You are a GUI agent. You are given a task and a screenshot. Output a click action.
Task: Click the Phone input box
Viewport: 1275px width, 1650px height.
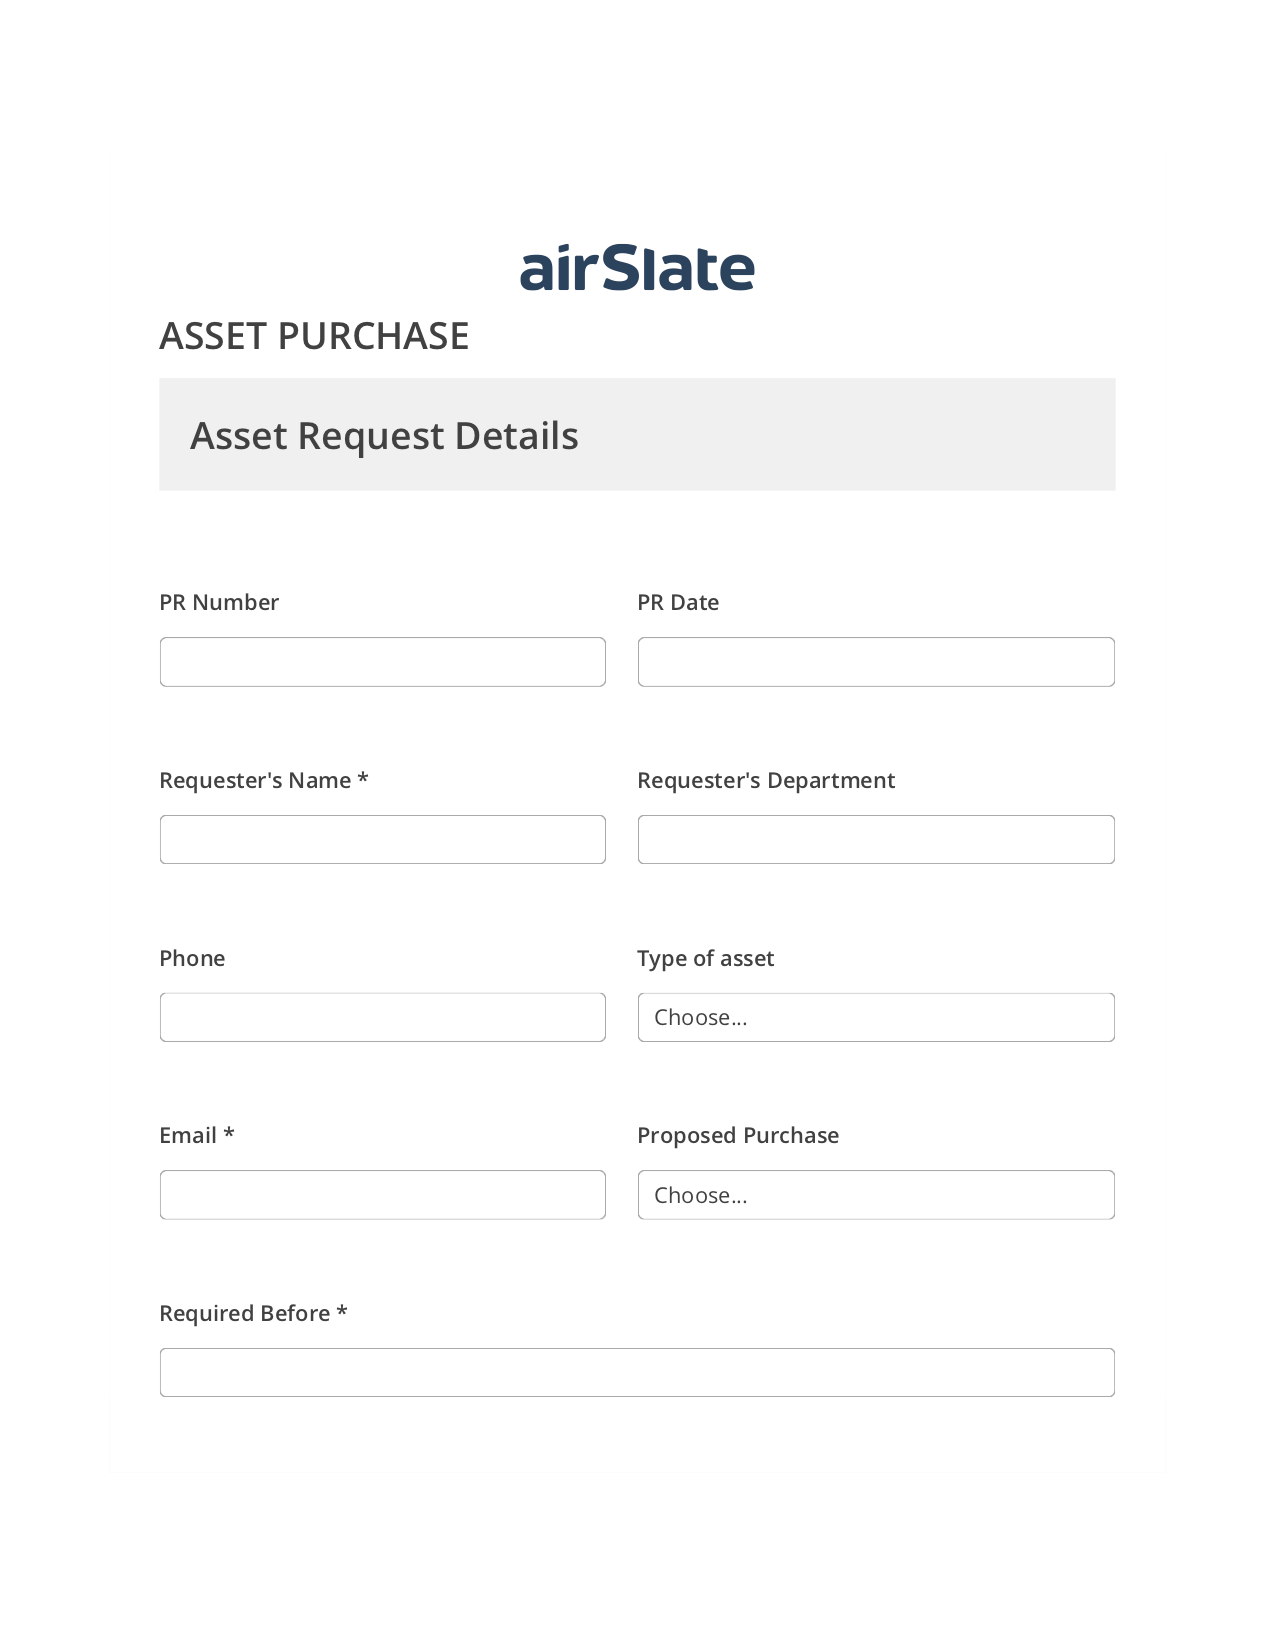tap(383, 1017)
